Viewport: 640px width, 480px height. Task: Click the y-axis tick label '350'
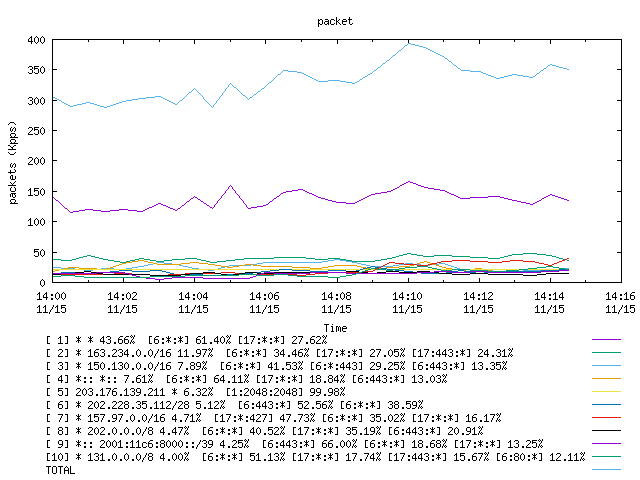(36, 71)
